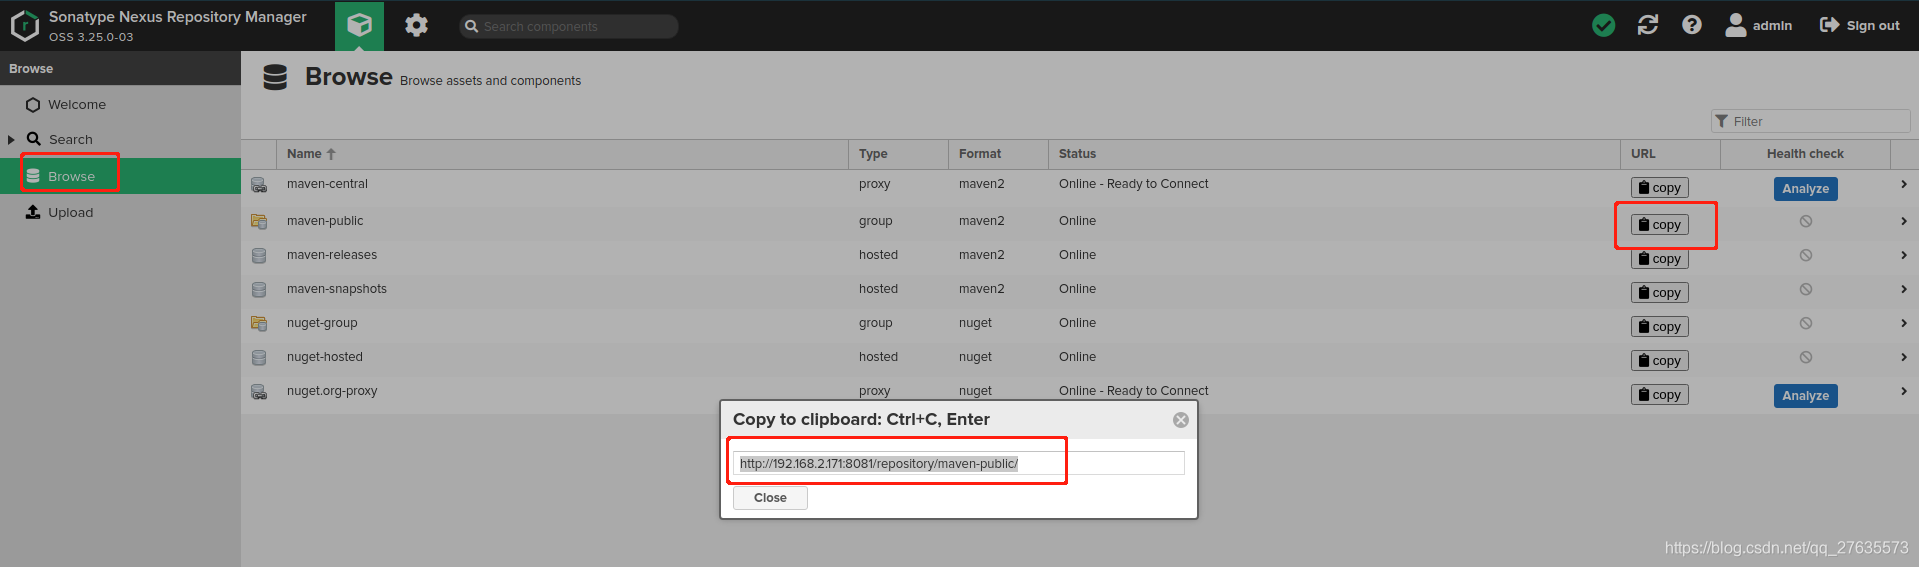Image resolution: width=1919 pixels, height=567 pixels.
Task: Click the nuget-hosted repository icon
Action: 259,358
